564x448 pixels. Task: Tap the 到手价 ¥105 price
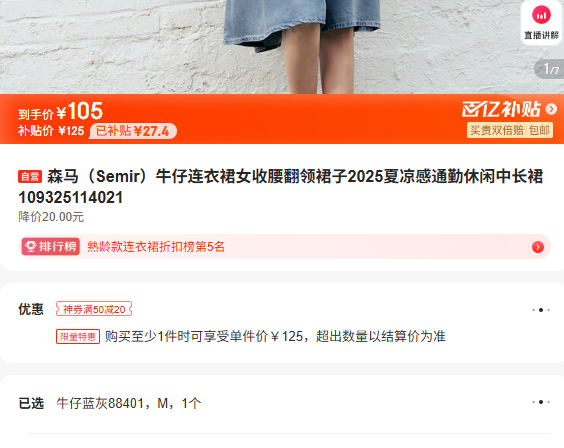coord(60,111)
